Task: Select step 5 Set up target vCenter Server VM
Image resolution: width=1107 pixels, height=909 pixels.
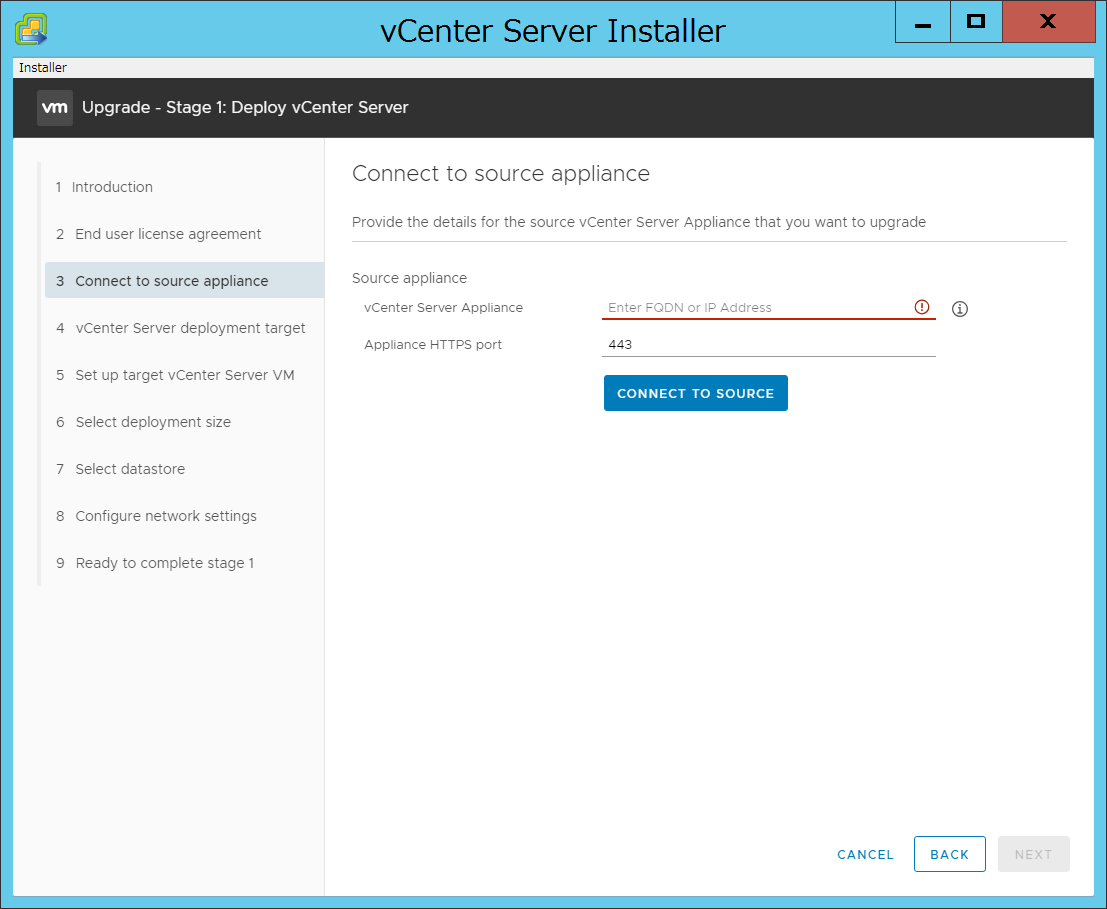Action: tap(184, 375)
